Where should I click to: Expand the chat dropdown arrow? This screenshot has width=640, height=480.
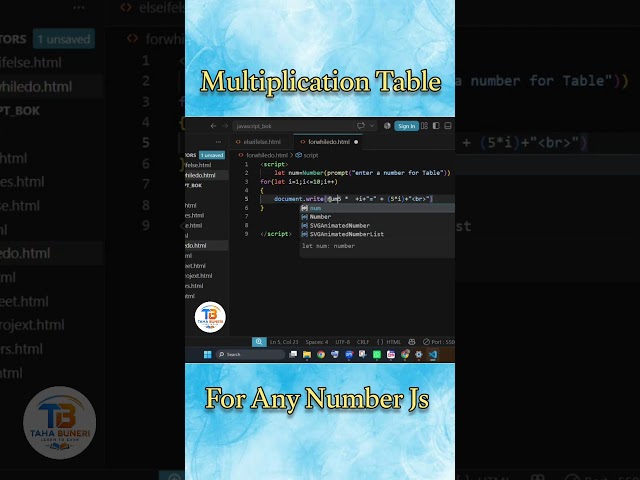tap(372, 126)
